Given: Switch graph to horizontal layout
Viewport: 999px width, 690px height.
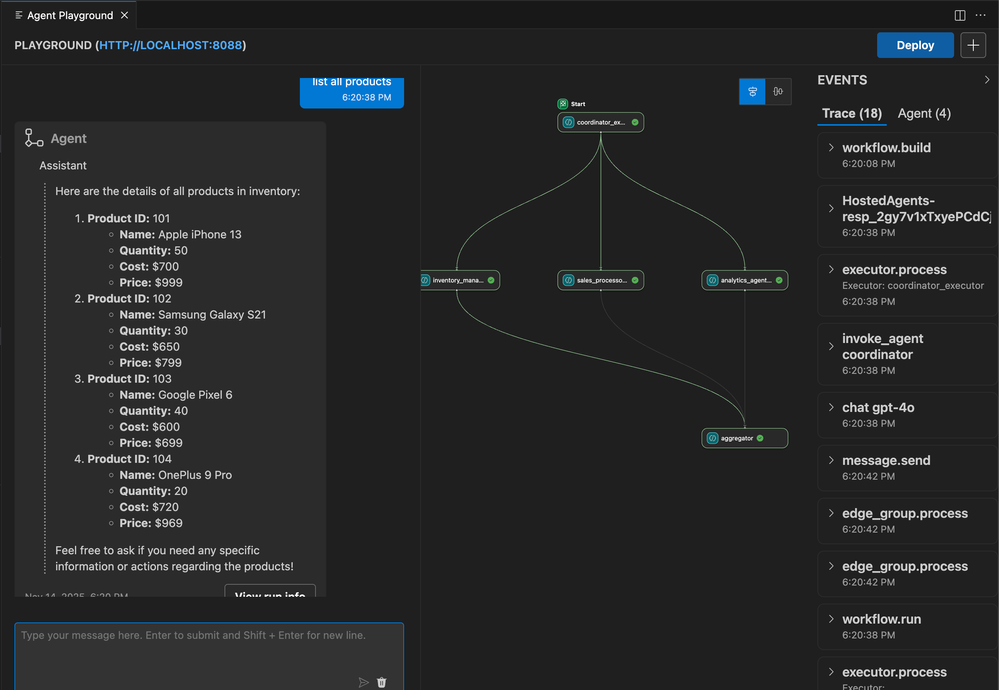Looking at the screenshot, I should [x=777, y=91].
